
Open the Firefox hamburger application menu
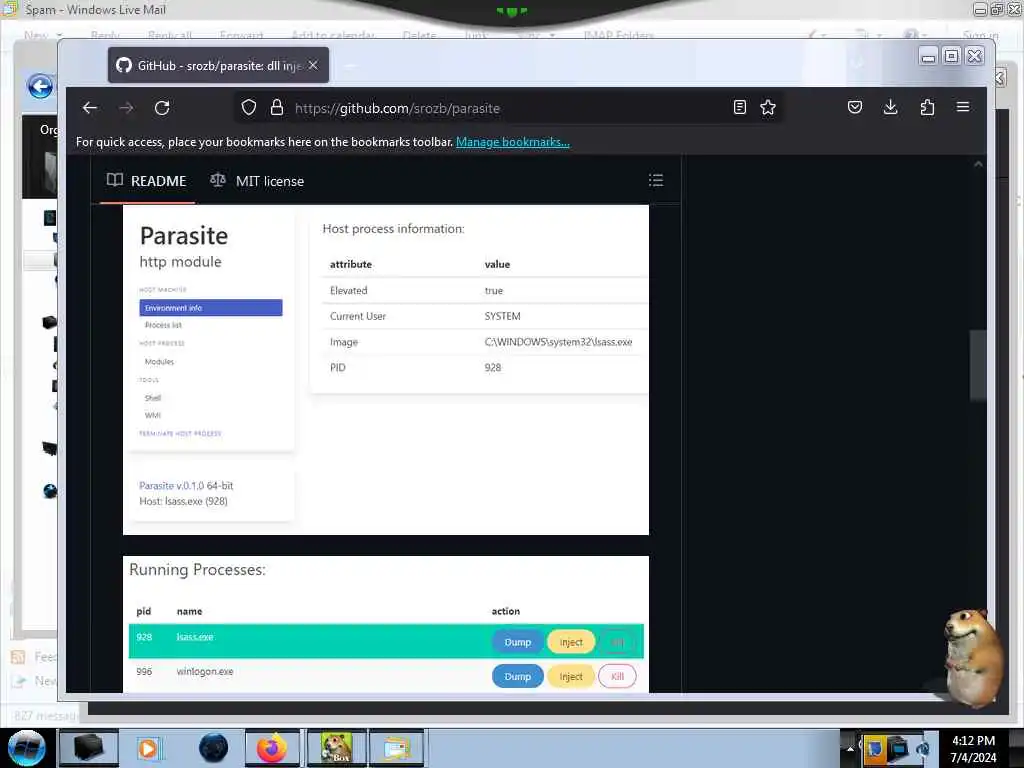tap(963, 107)
